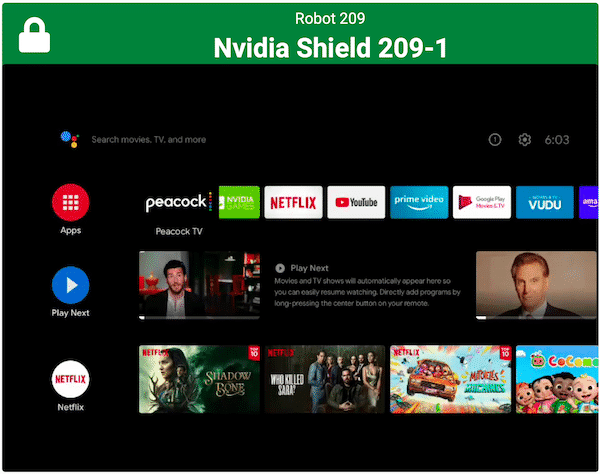
Task: Open the Shadow and Bone thumbnail
Action: pos(199,379)
